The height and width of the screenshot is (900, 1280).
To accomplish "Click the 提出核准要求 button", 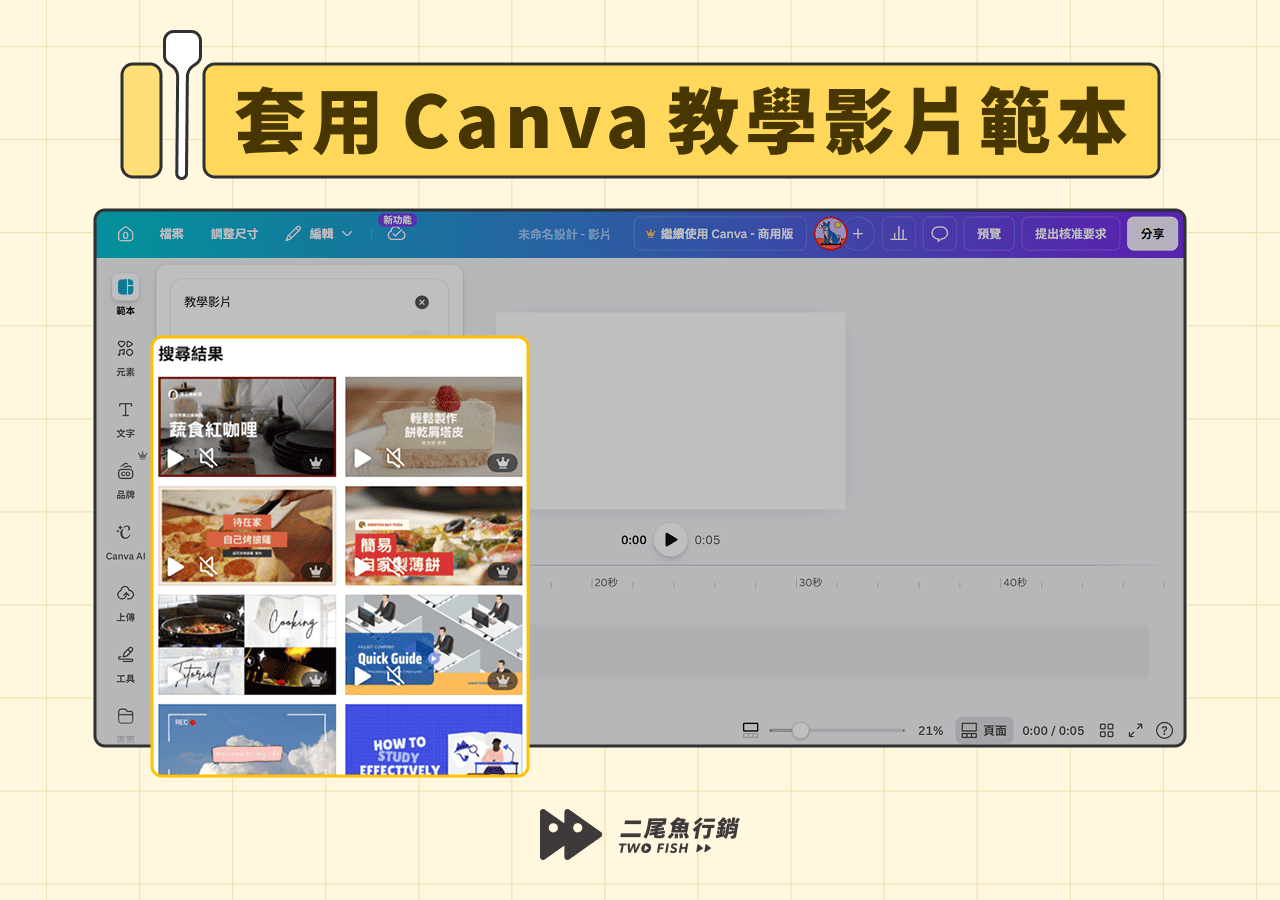I will [x=1071, y=234].
